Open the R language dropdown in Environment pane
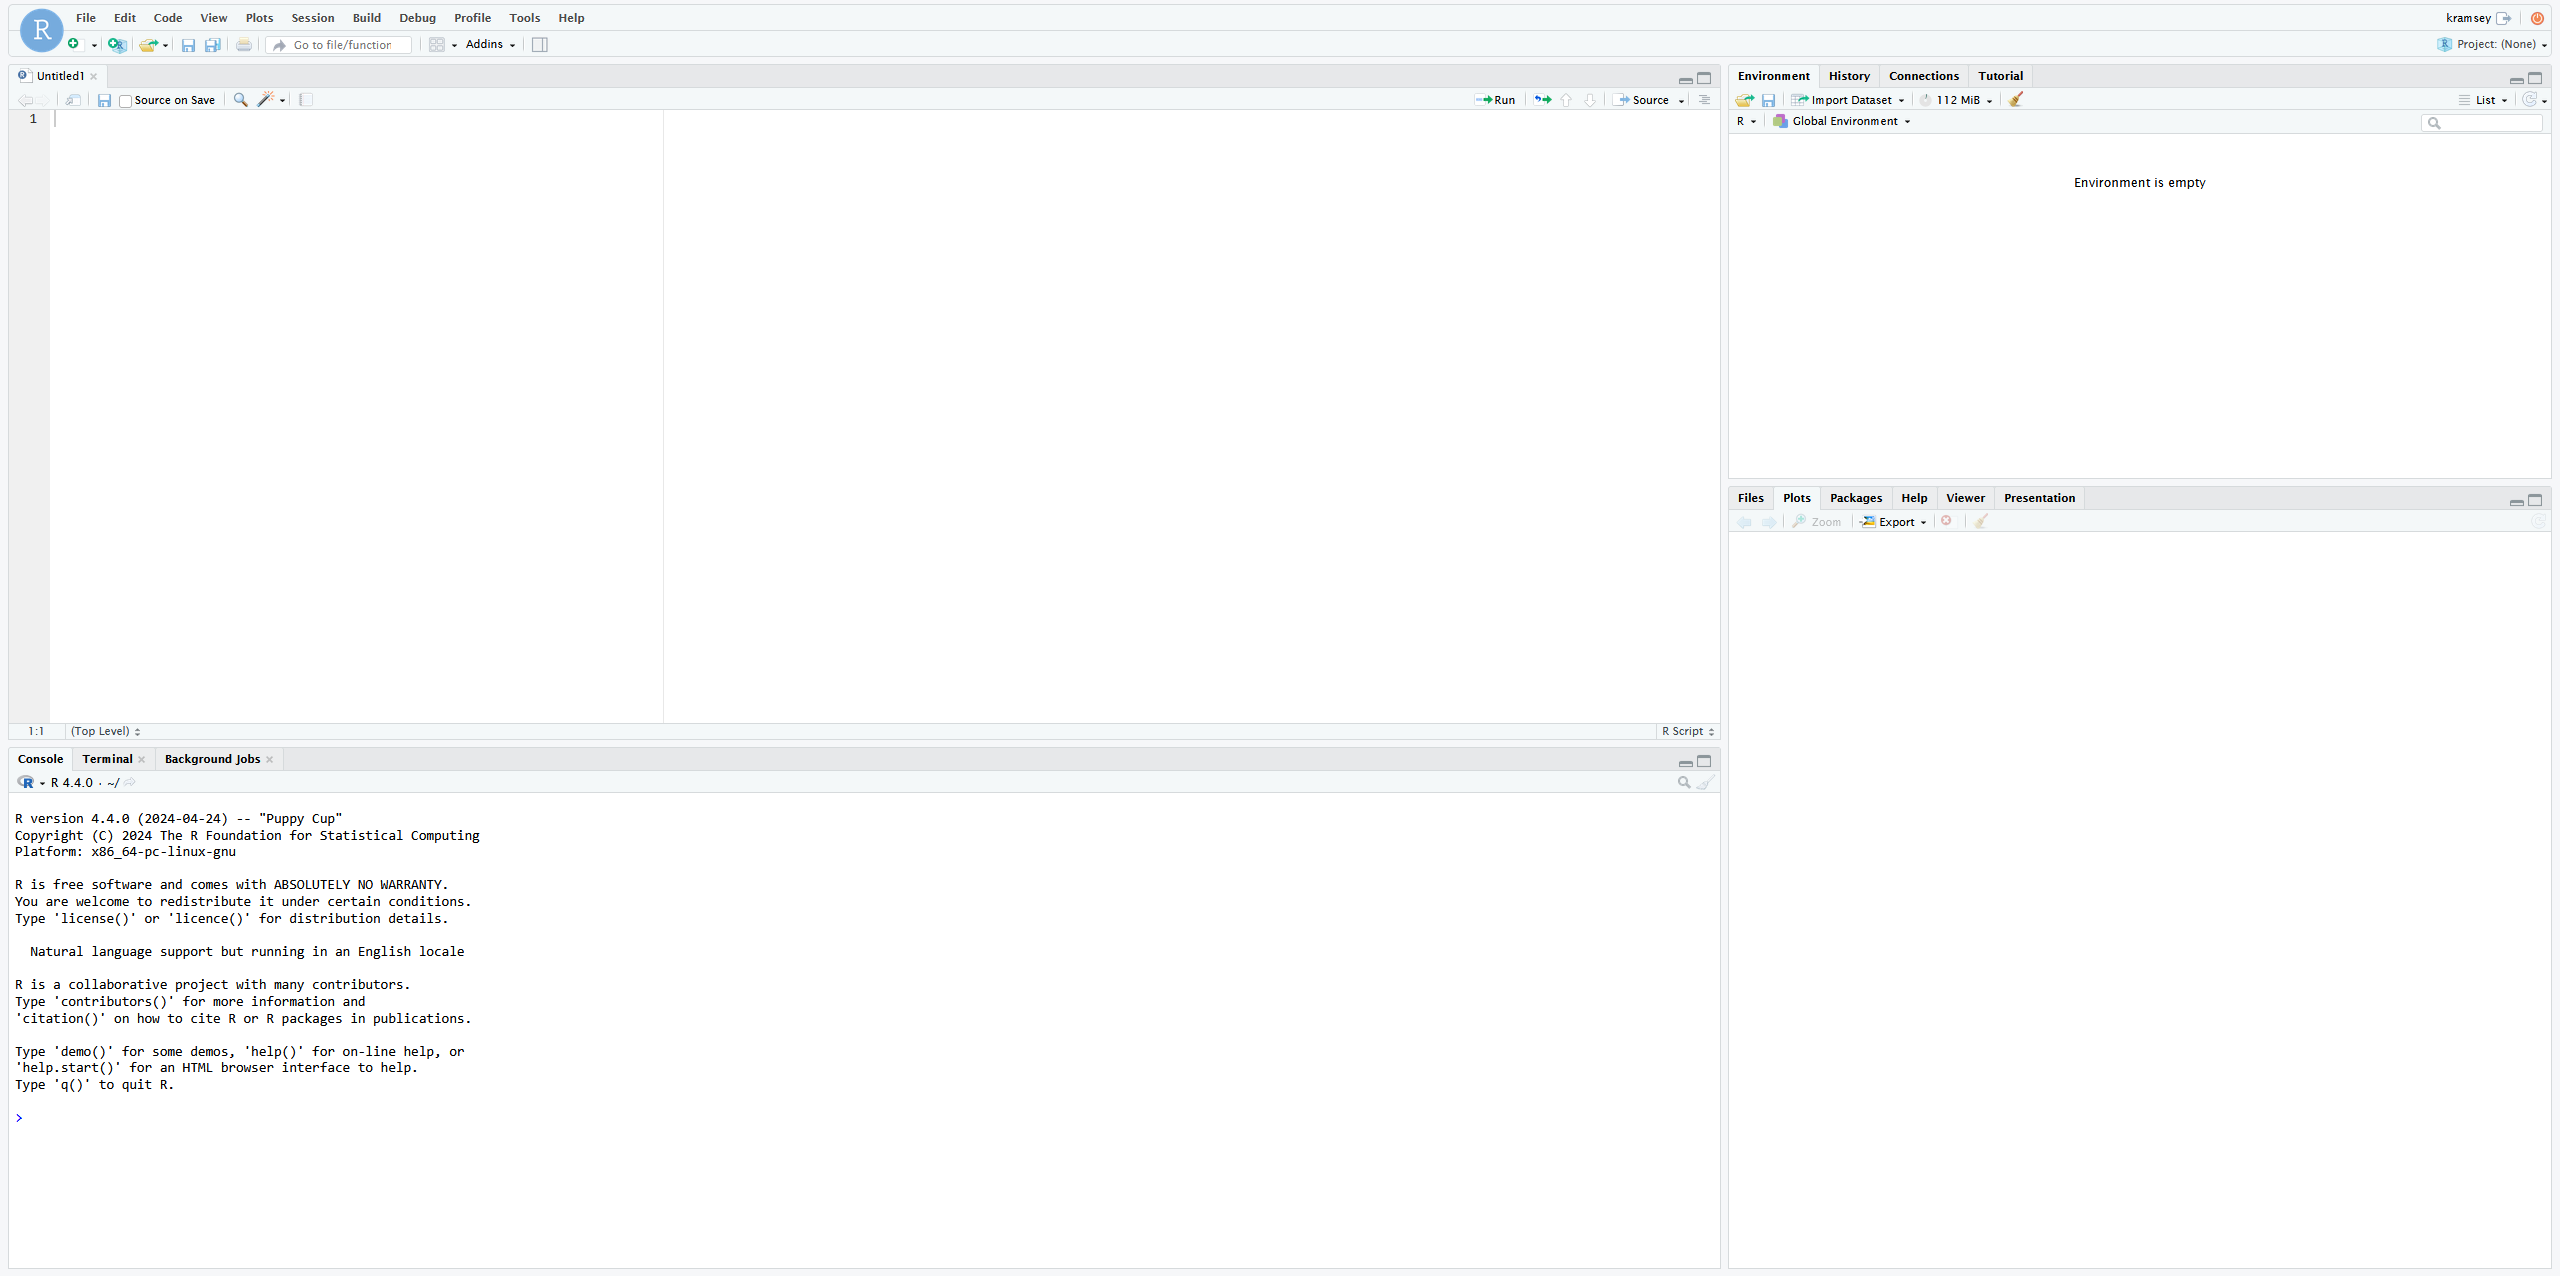The width and height of the screenshot is (2560, 1276). coord(1746,121)
